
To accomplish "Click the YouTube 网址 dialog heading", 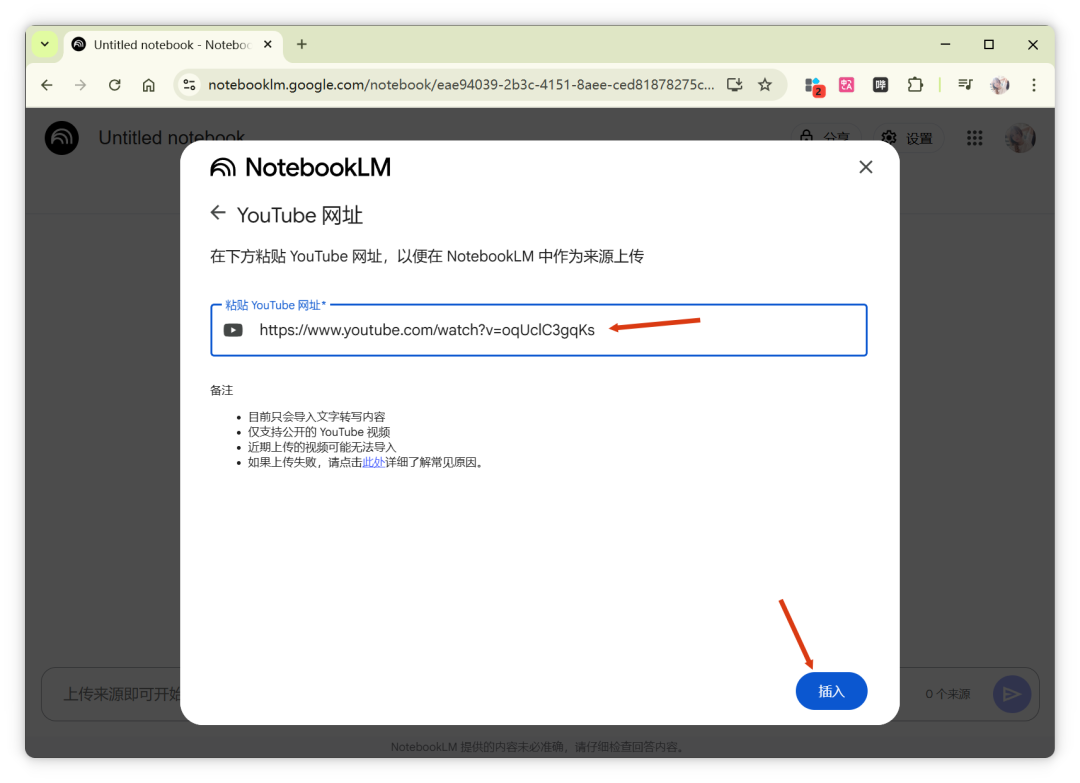I will click(x=300, y=216).
